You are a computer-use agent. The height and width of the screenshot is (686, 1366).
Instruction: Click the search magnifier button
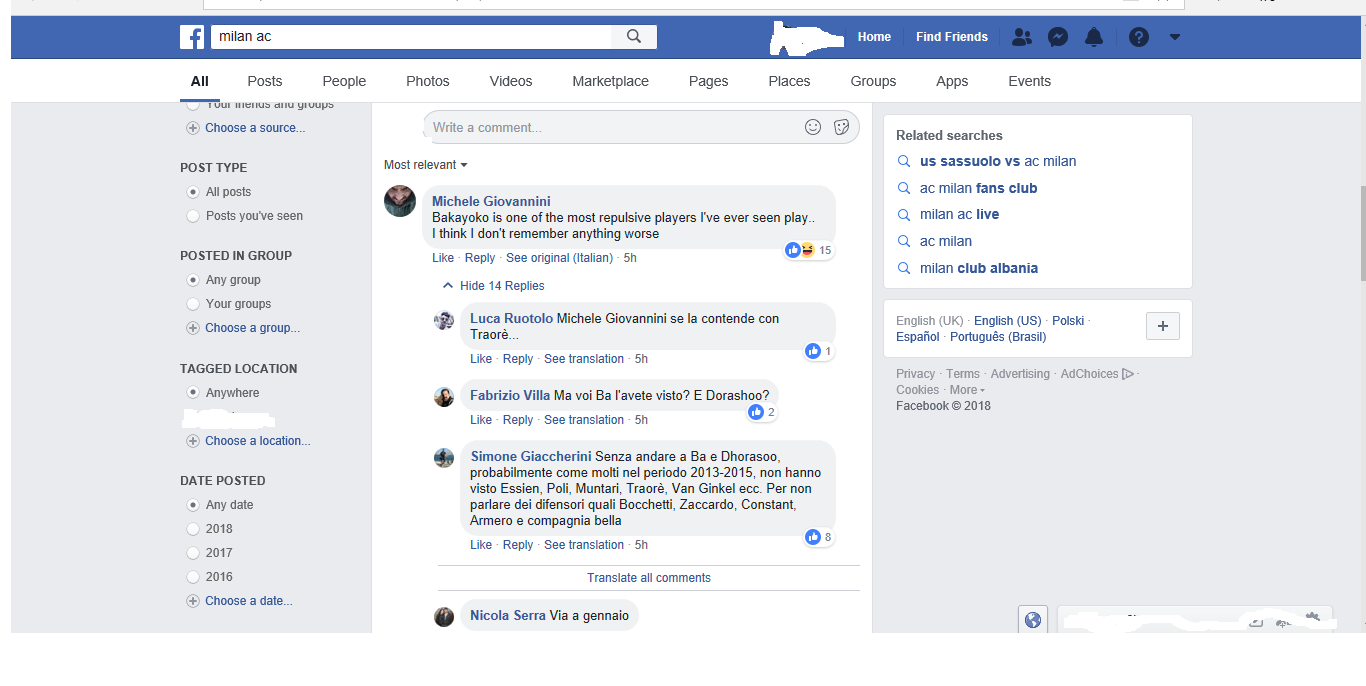point(634,37)
